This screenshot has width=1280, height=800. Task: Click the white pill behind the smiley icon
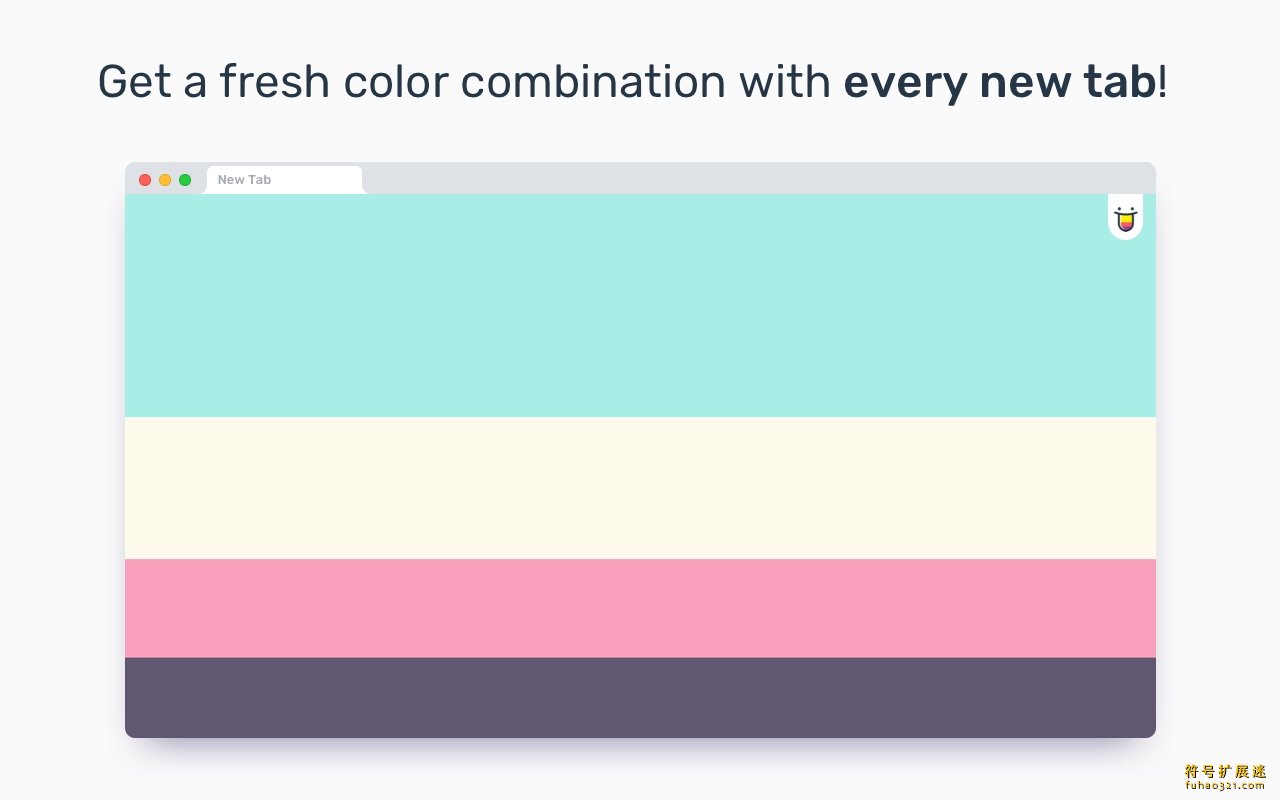(x=1126, y=217)
